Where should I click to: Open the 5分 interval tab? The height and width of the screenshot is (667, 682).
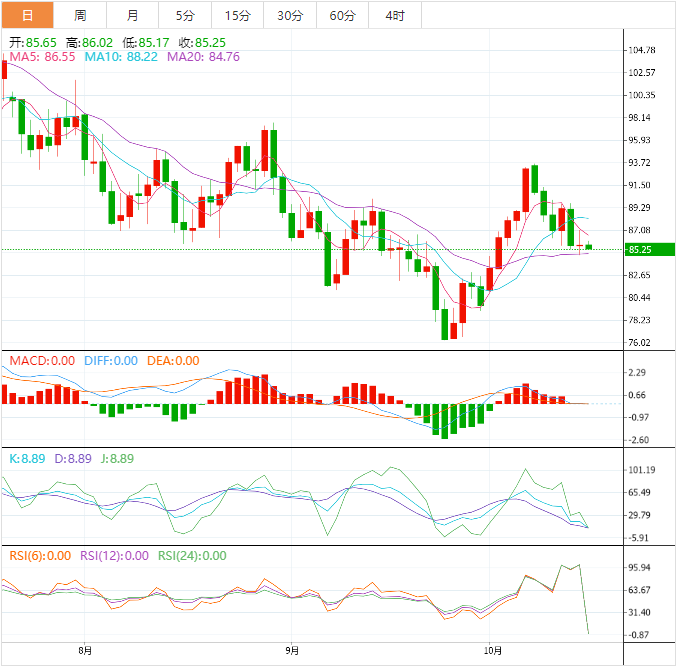point(185,15)
